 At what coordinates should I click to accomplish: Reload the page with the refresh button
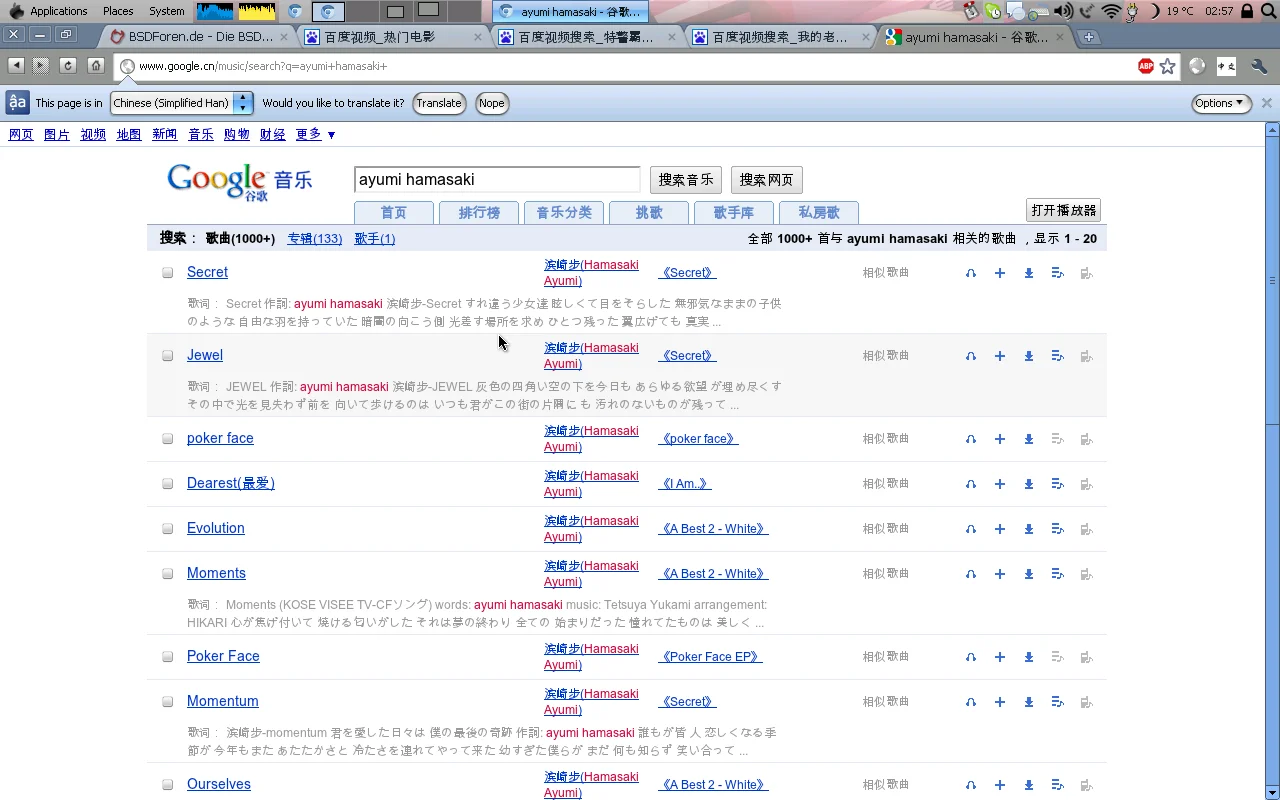pos(68,65)
